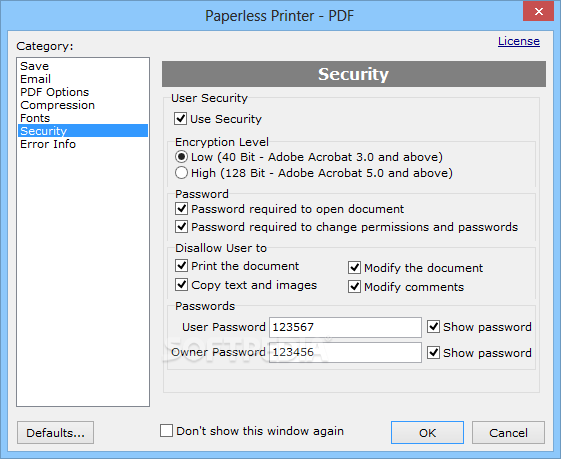This screenshot has height=459, width=561.
Task: Select the Save category
Action: pos(34,66)
